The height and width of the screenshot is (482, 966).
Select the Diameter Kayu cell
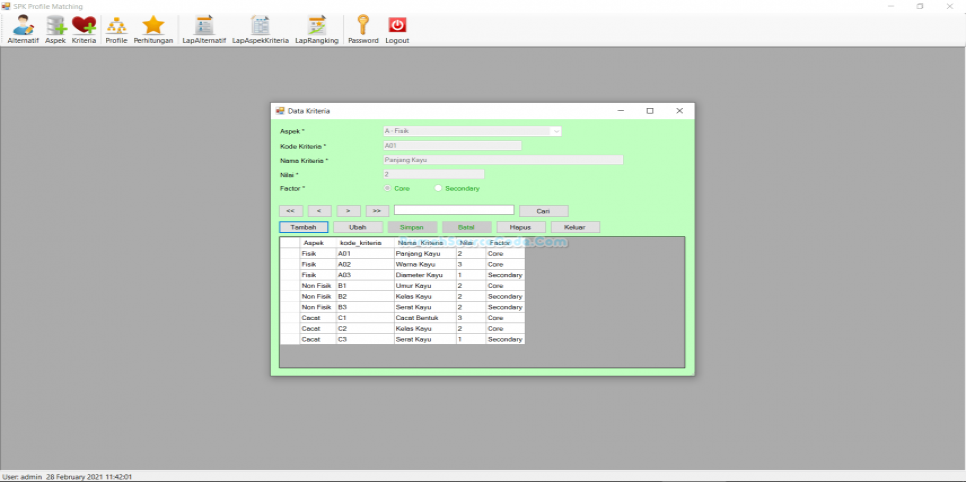tap(425, 275)
